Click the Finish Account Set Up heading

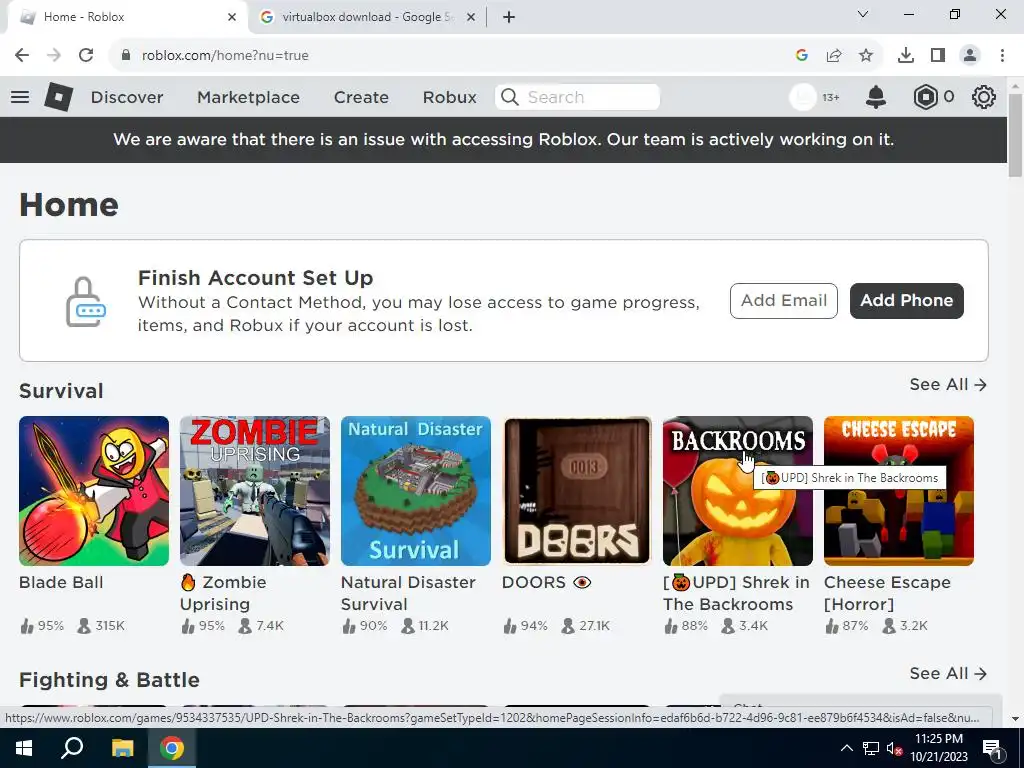255,278
